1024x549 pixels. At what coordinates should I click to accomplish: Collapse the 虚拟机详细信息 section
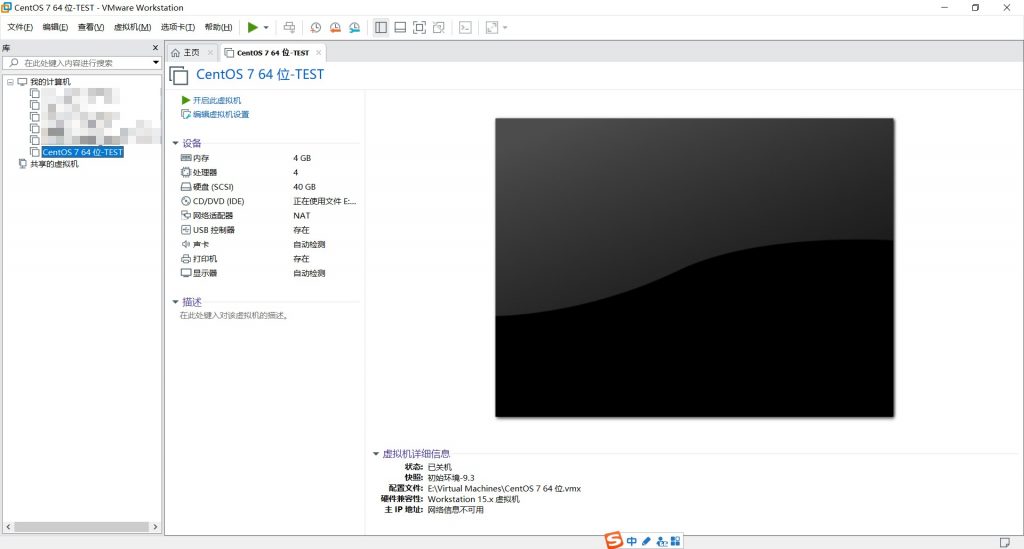[x=376, y=454]
